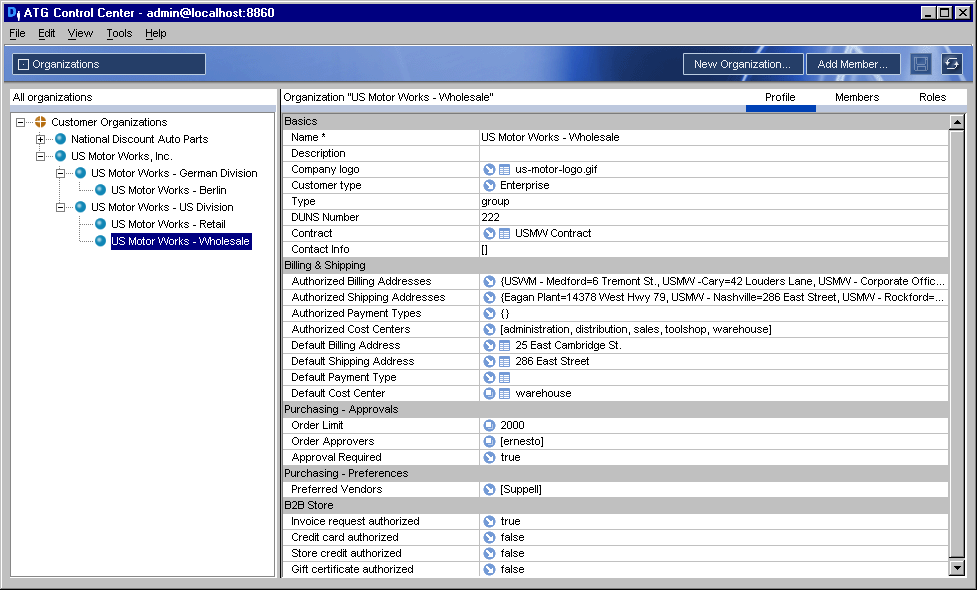Screen dimensions: 977x590
Task: Open the table icon next to USMW Contract
Action: [x=505, y=234]
